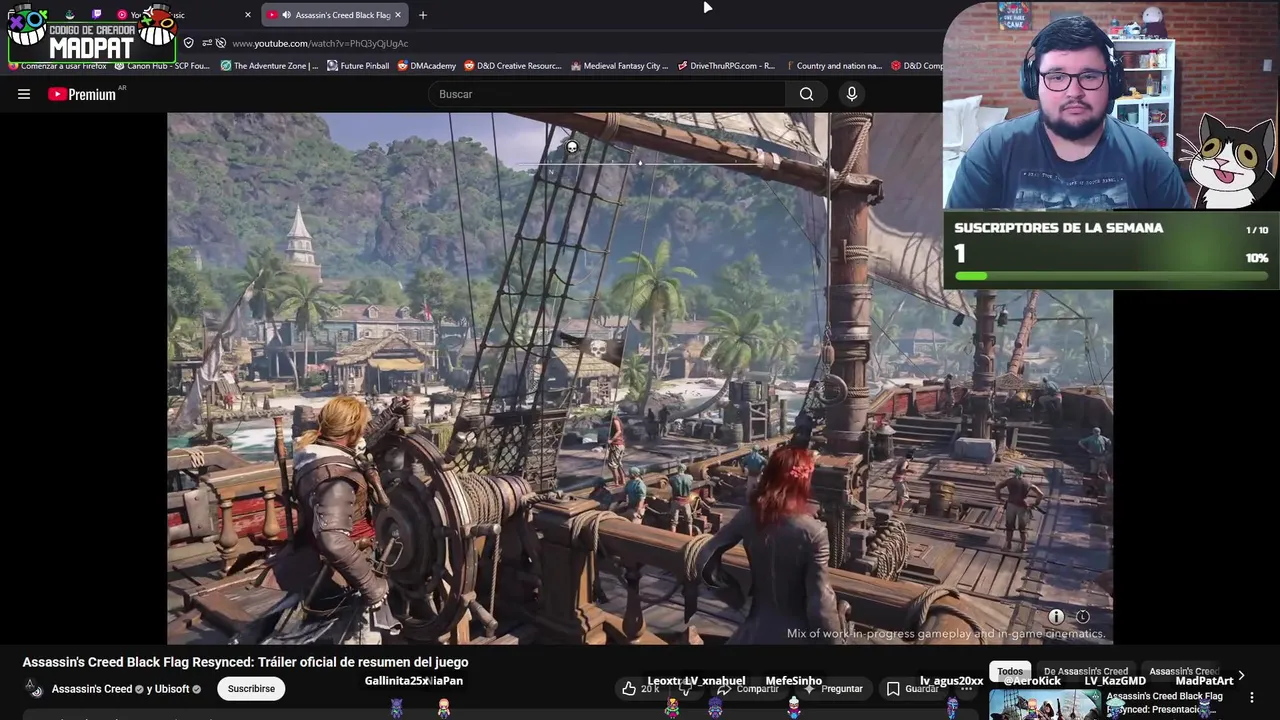Open the site permissions icon
This screenshot has width=1280, height=720.
[x=207, y=43]
